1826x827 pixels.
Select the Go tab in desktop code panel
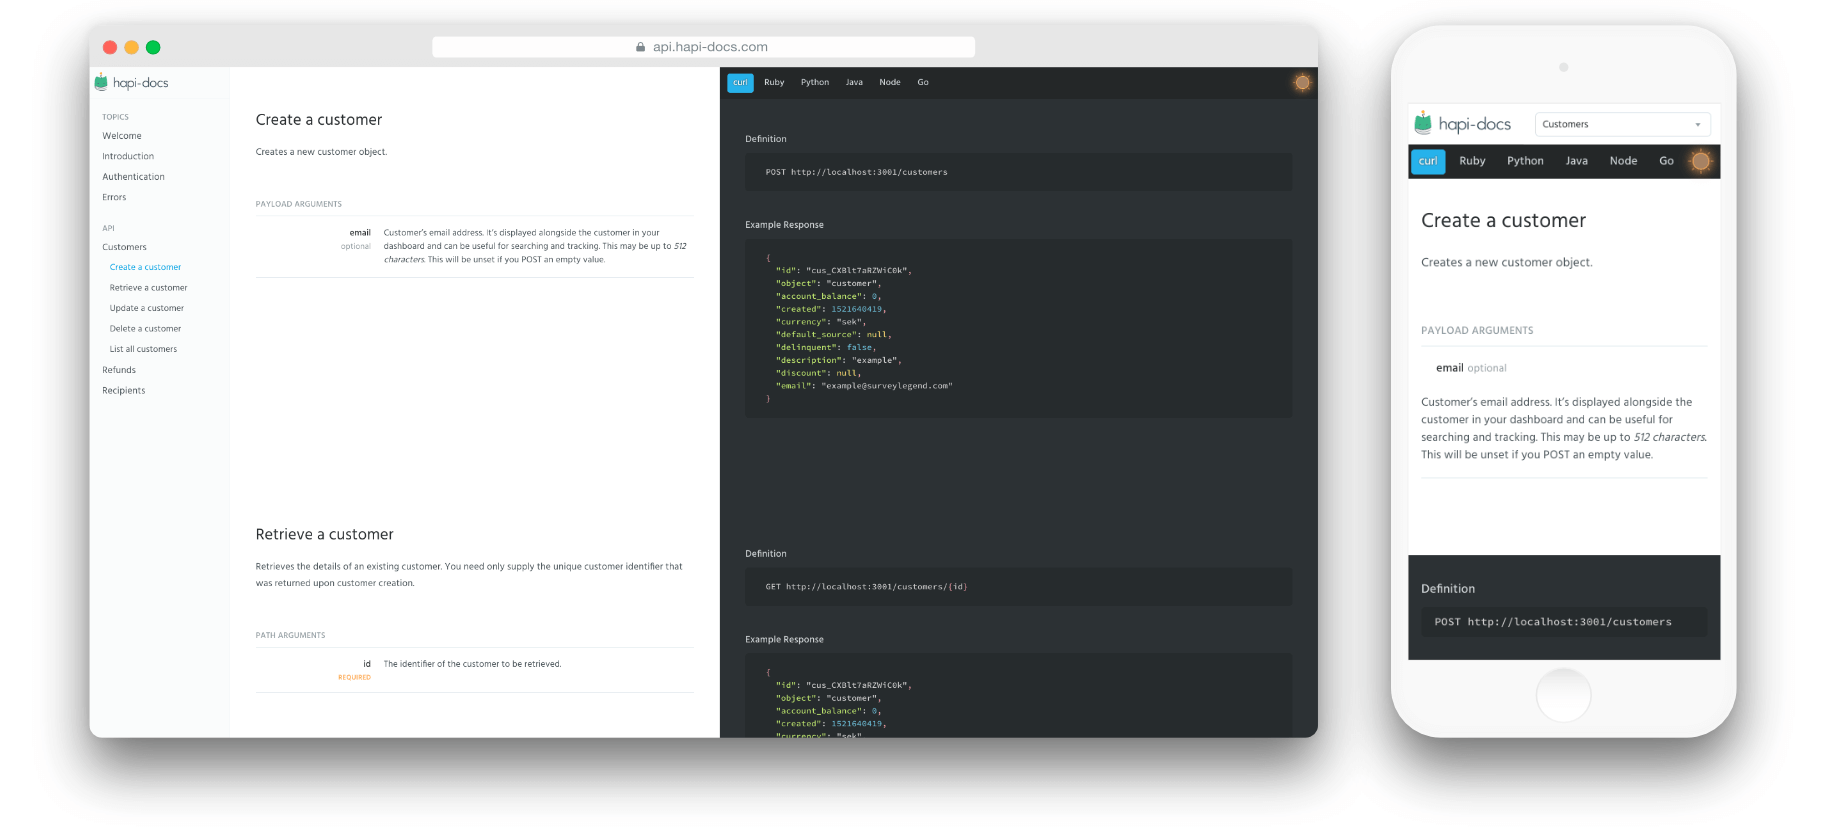tap(923, 83)
